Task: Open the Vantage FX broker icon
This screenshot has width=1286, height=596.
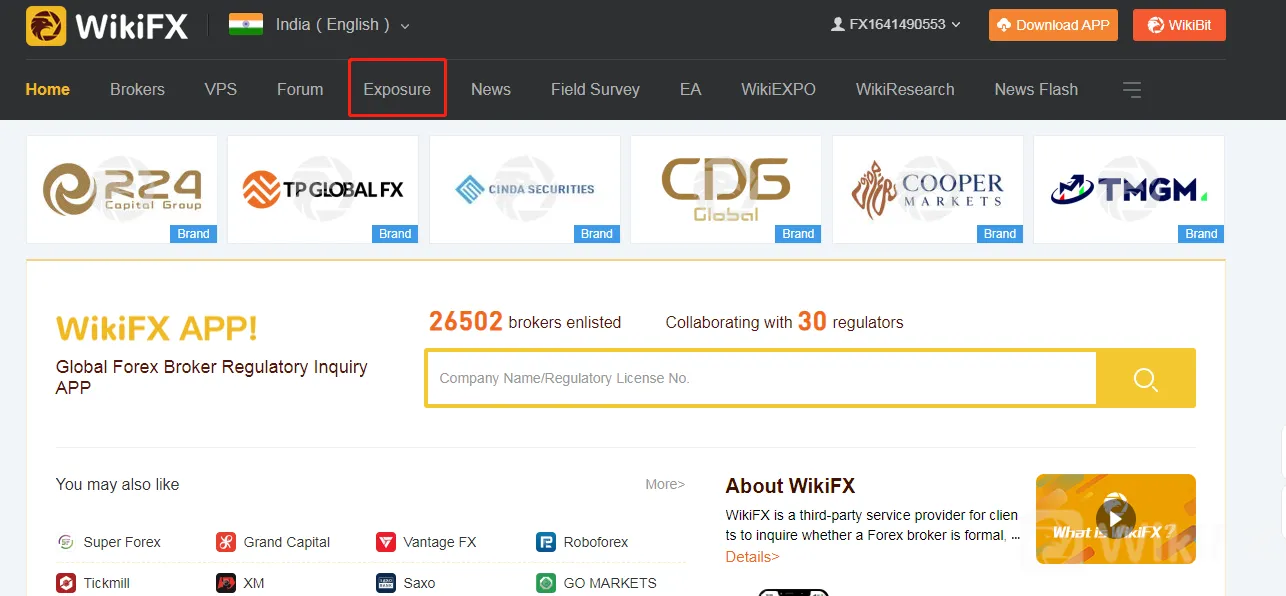Action: pyautogui.click(x=386, y=542)
